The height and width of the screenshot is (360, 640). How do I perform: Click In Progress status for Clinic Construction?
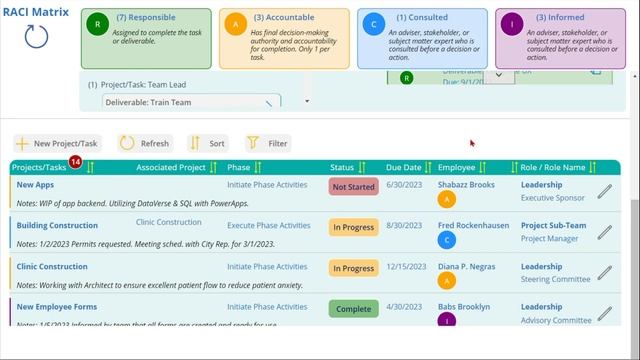(x=353, y=268)
